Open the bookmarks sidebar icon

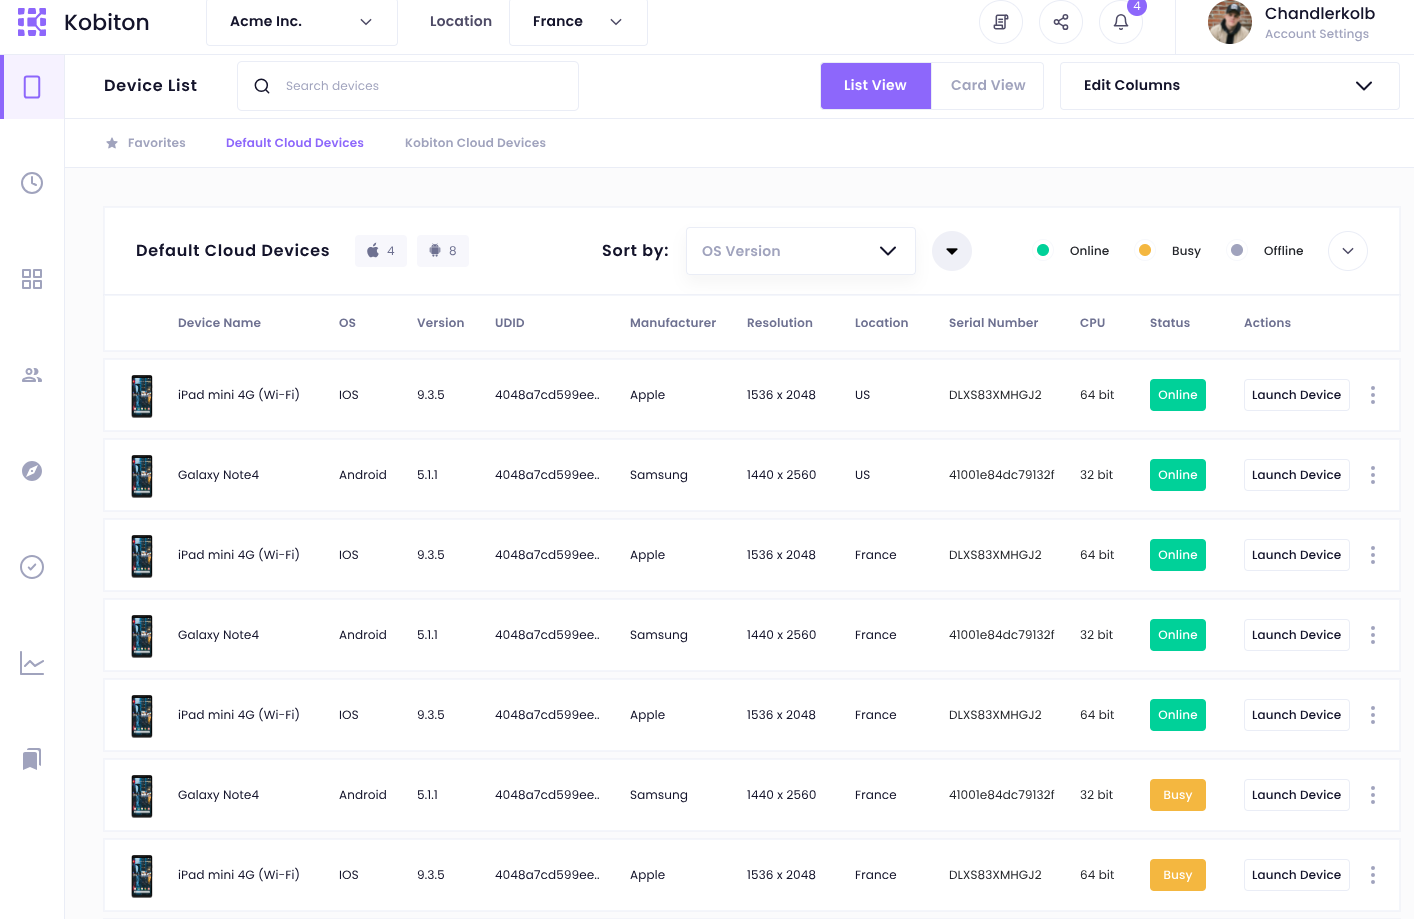point(32,759)
